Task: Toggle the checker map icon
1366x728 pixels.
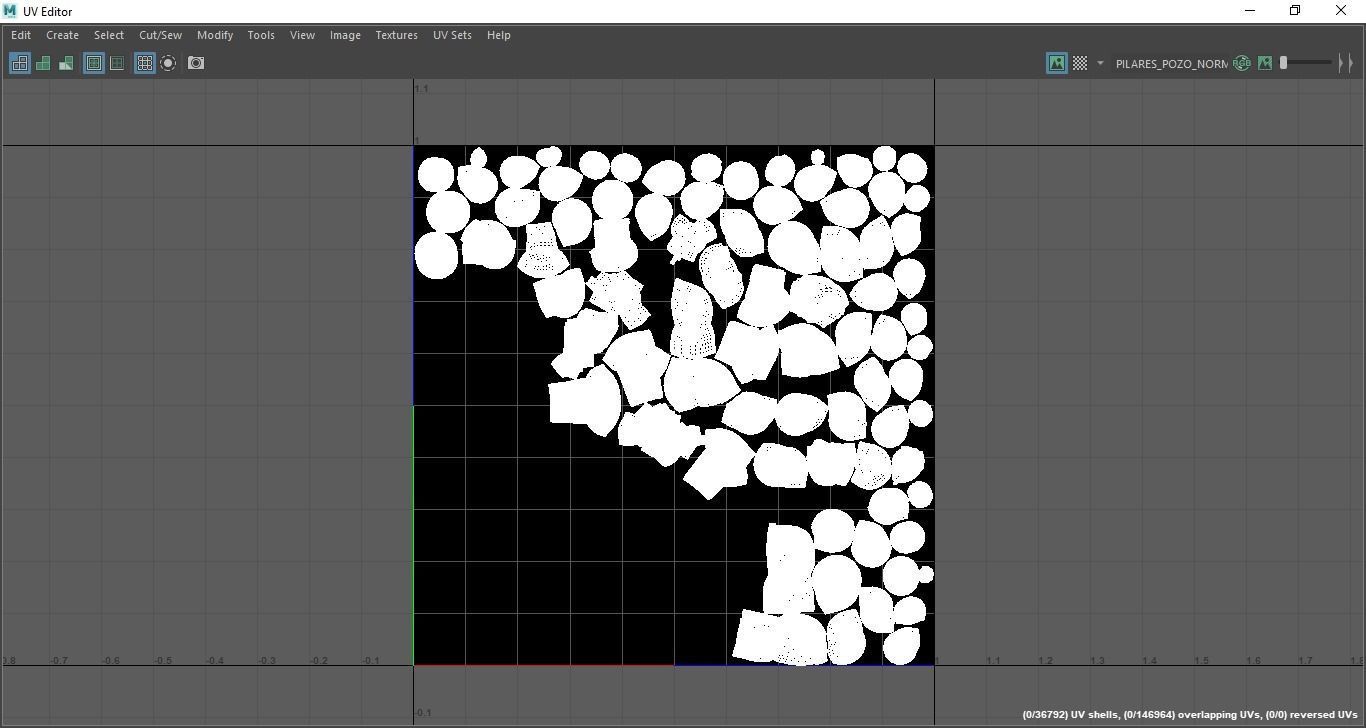Action: pyautogui.click(x=1080, y=63)
